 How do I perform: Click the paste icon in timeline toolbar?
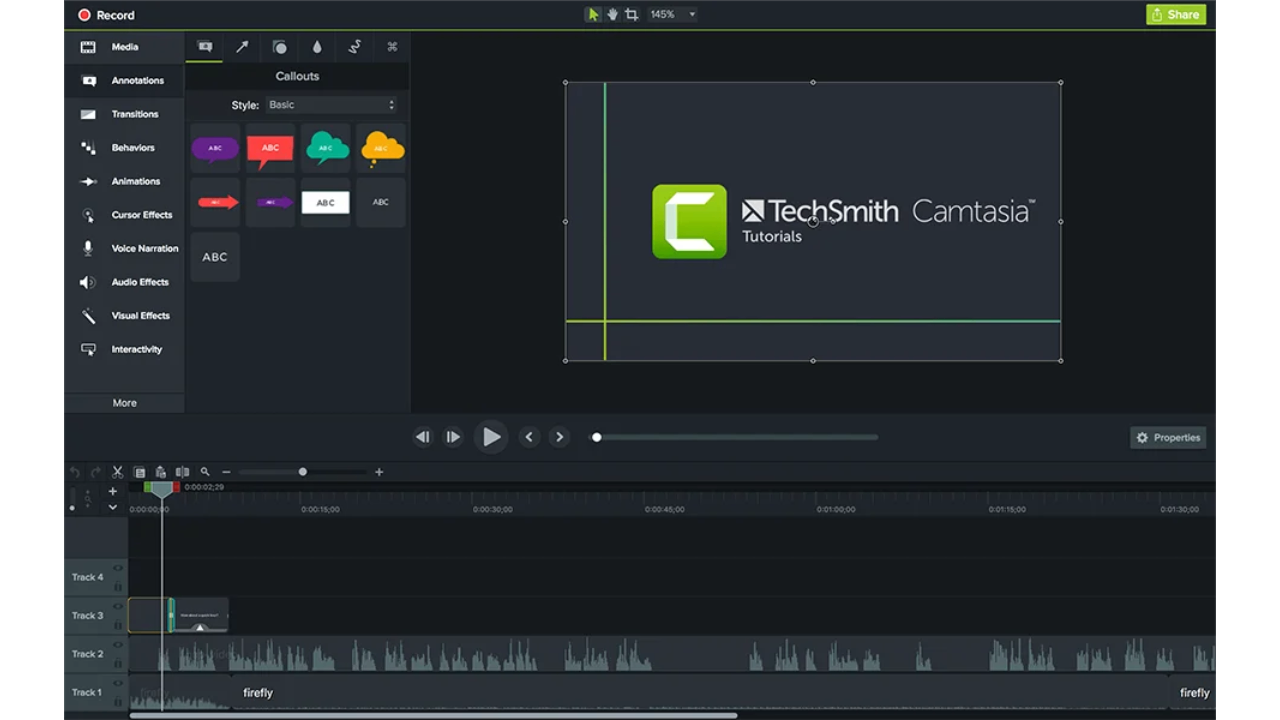161,471
